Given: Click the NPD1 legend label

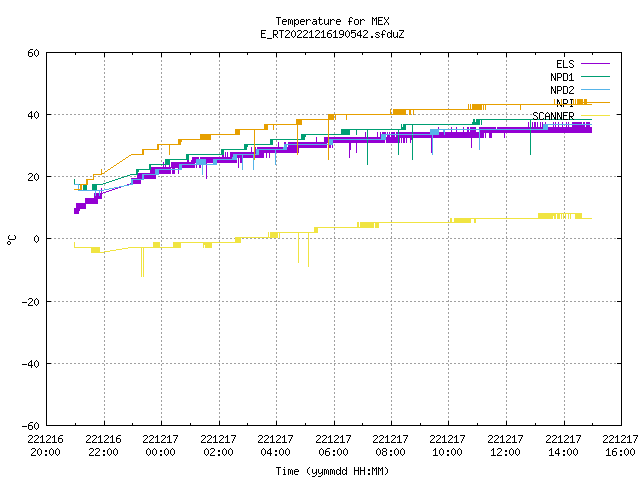Looking at the screenshot, I should point(562,77).
